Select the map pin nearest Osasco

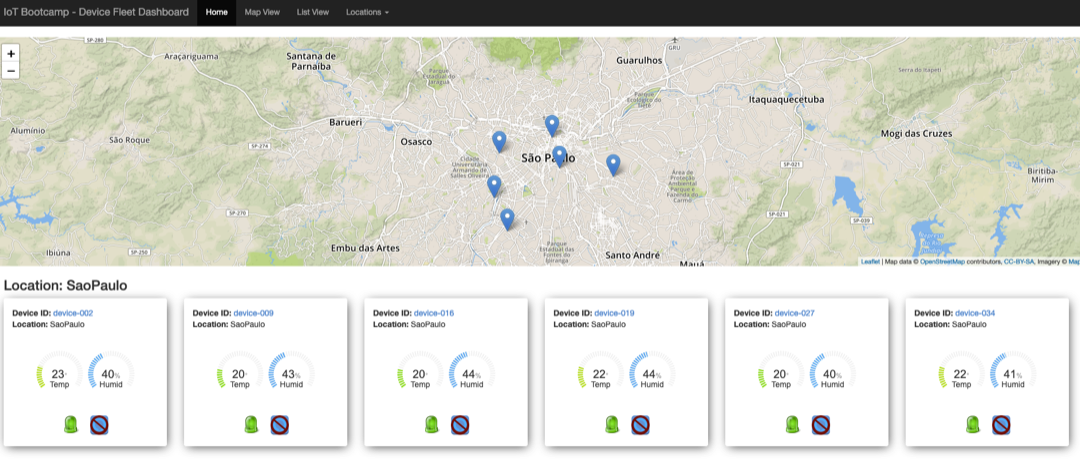(x=499, y=141)
